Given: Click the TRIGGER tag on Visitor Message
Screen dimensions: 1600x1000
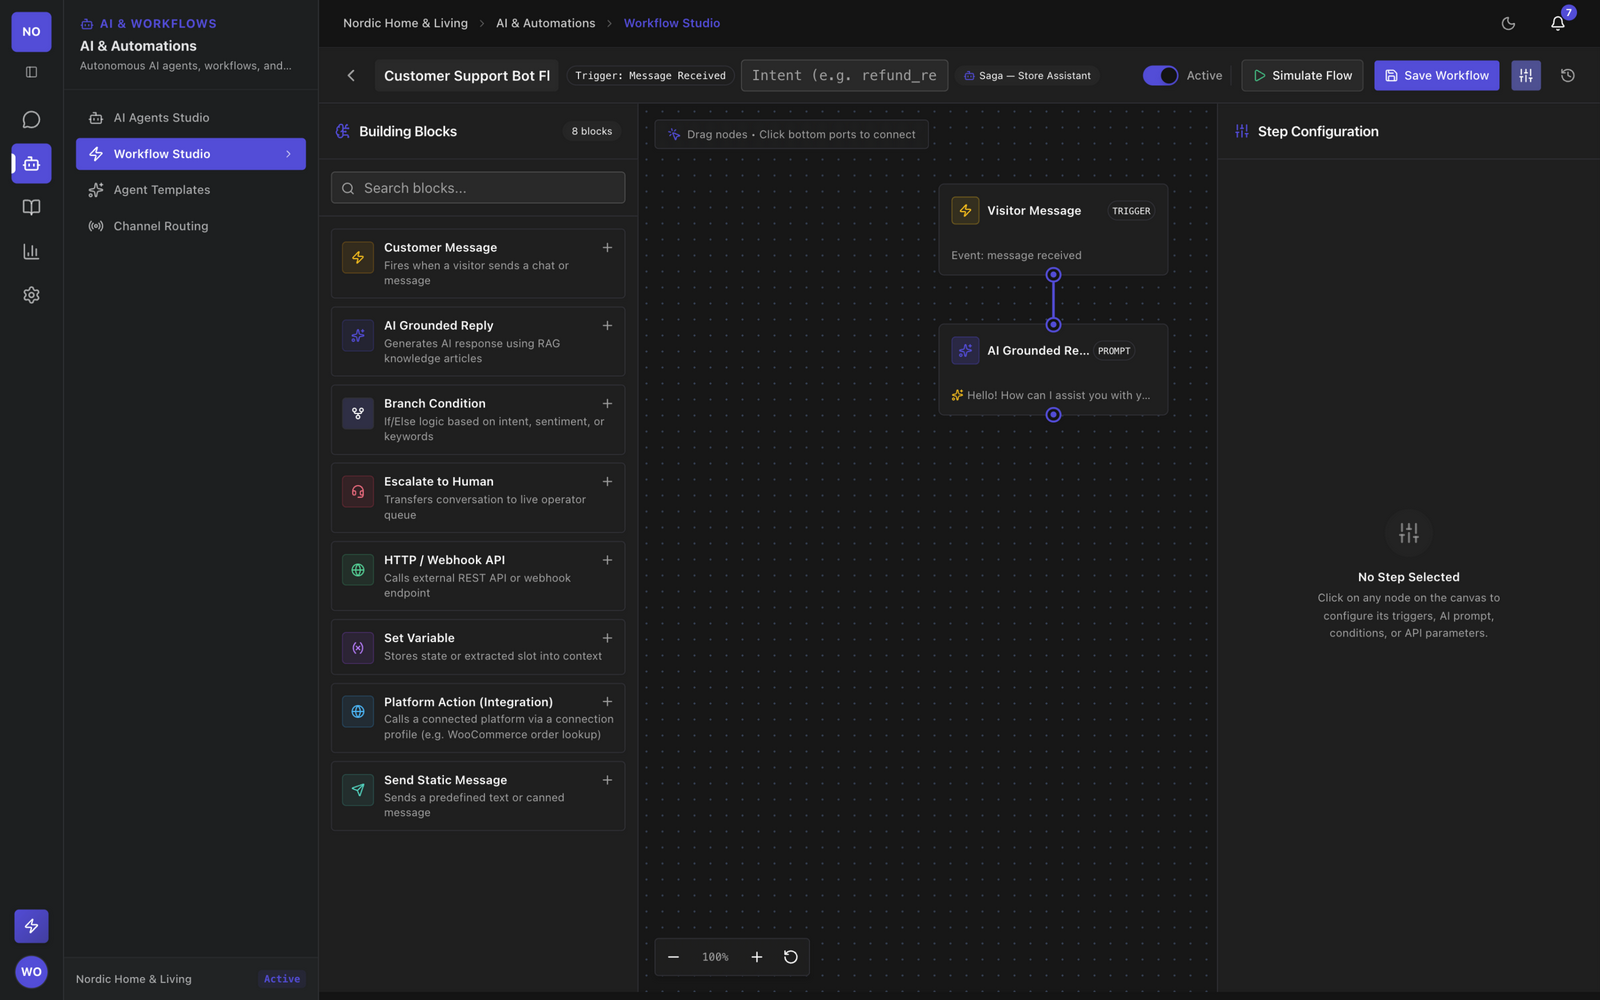Looking at the screenshot, I should click(x=1131, y=211).
